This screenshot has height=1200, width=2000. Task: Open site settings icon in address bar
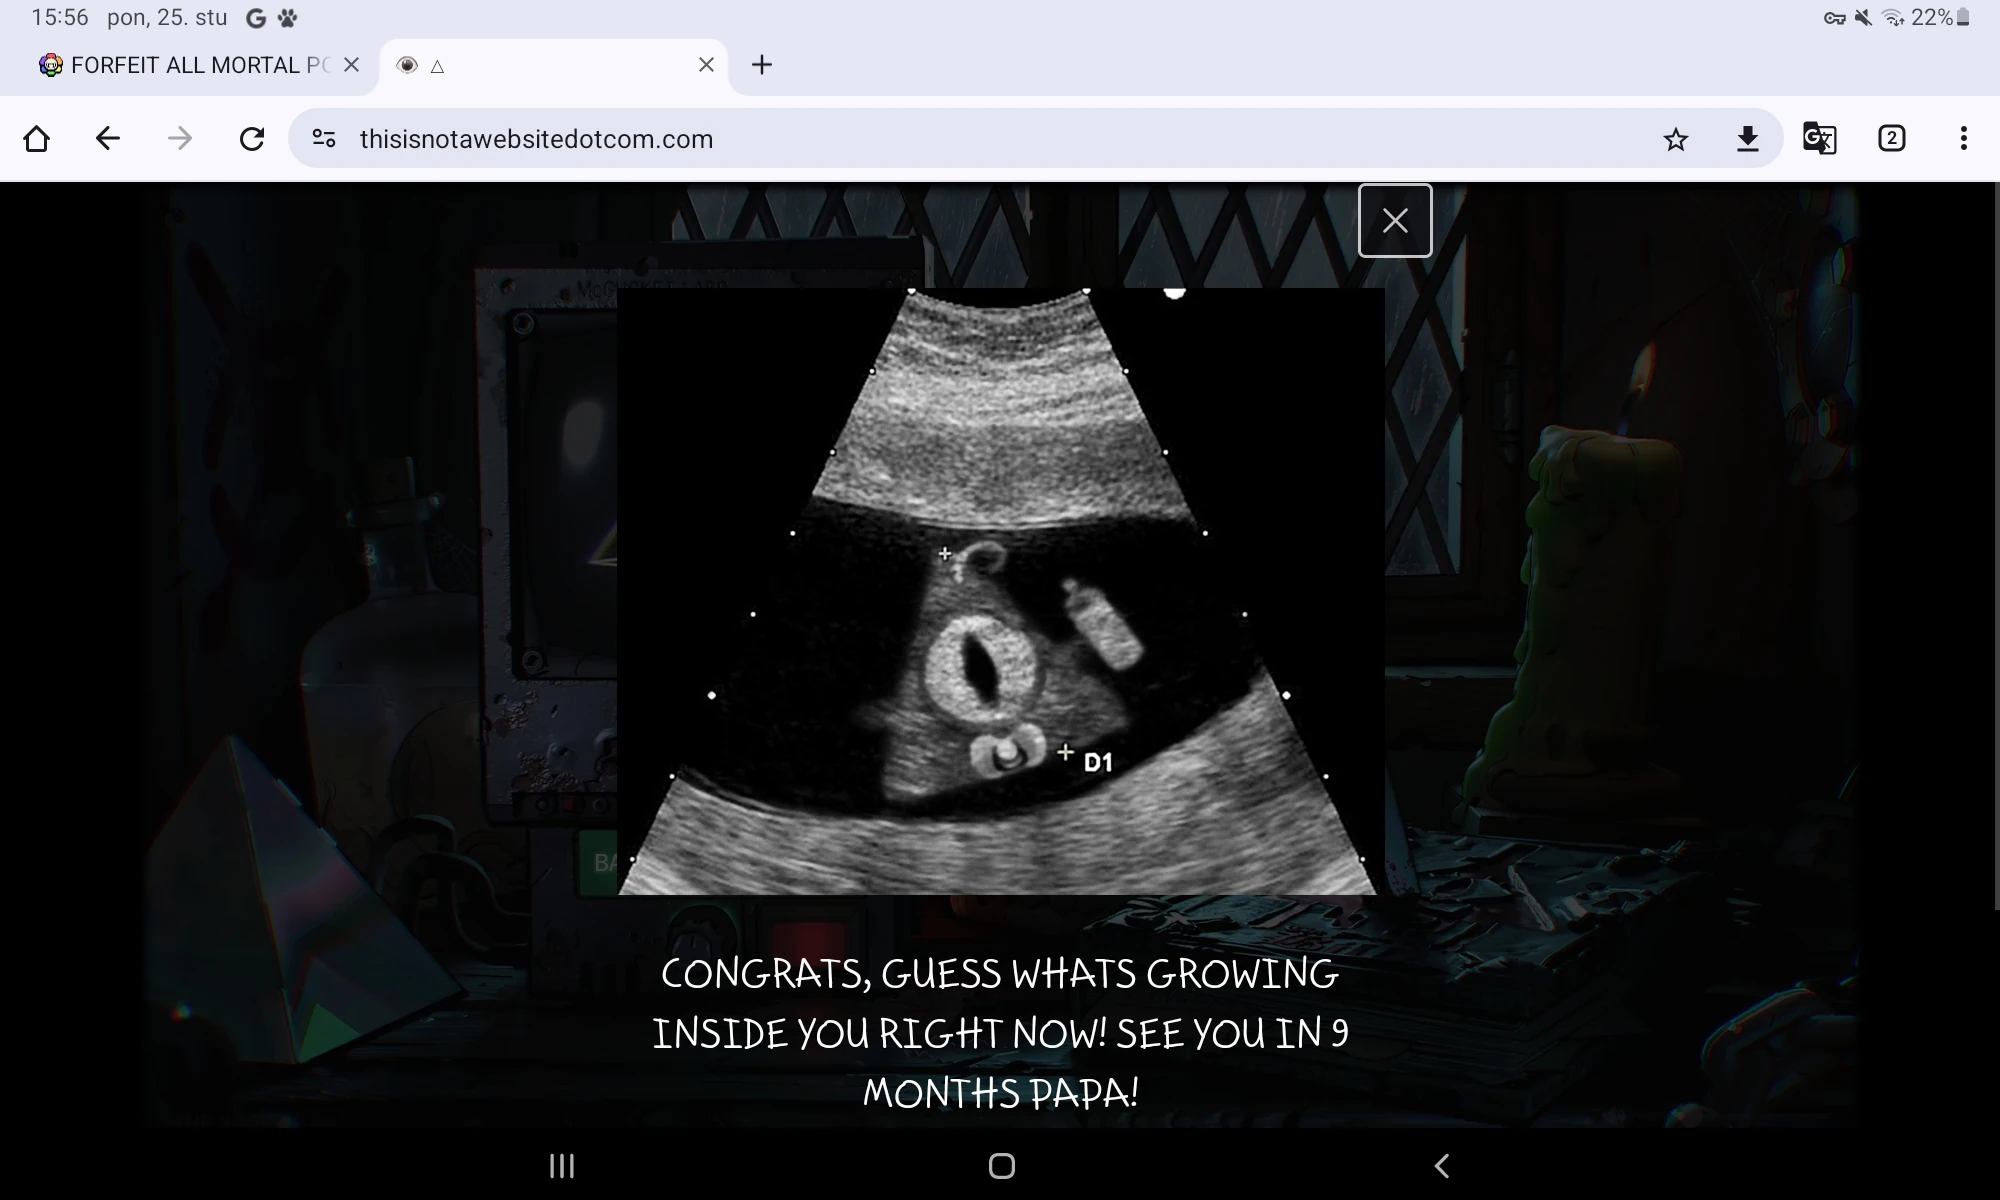click(x=323, y=138)
